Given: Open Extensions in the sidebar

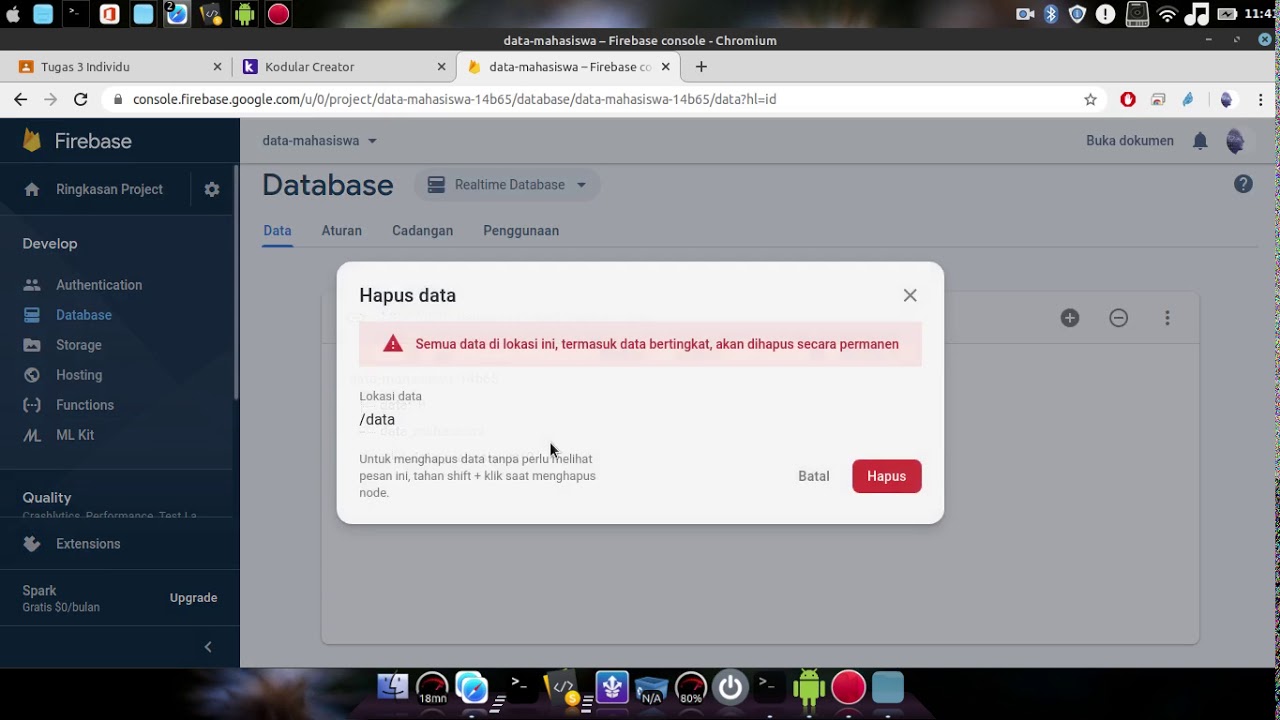Looking at the screenshot, I should [x=88, y=544].
